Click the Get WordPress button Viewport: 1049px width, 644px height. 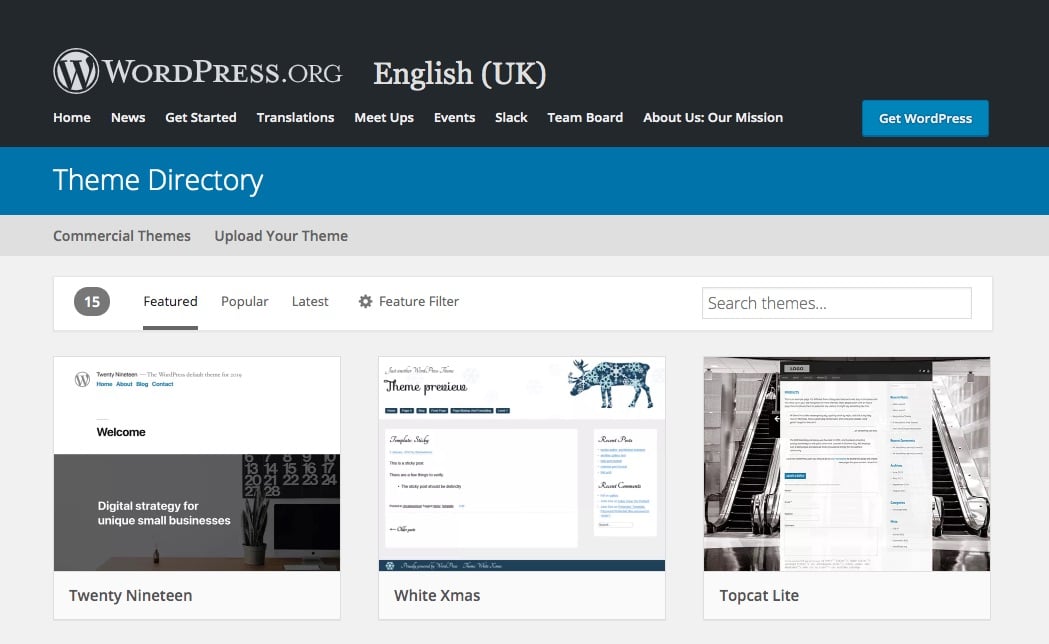tap(924, 118)
